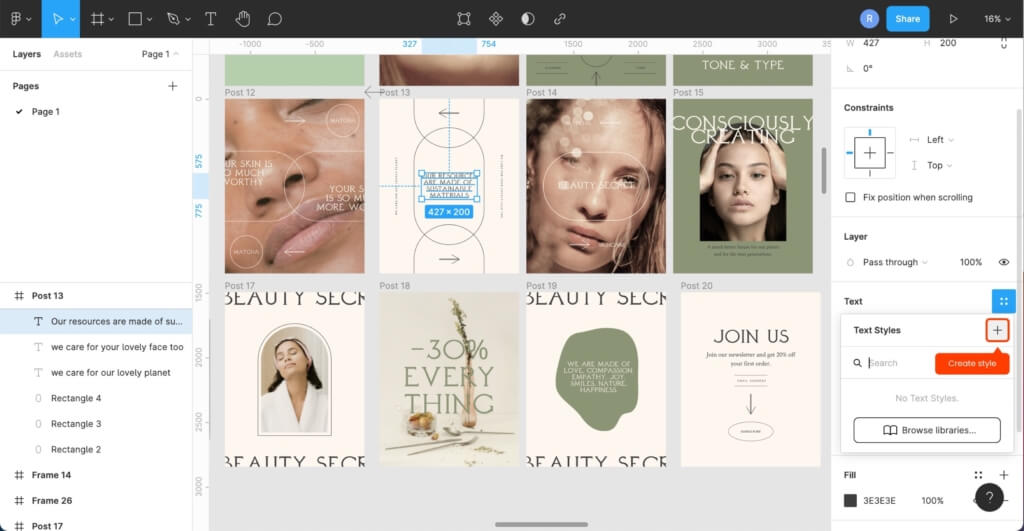1024x531 pixels.
Task: Click the Browse libraries button
Action: click(x=927, y=430)
